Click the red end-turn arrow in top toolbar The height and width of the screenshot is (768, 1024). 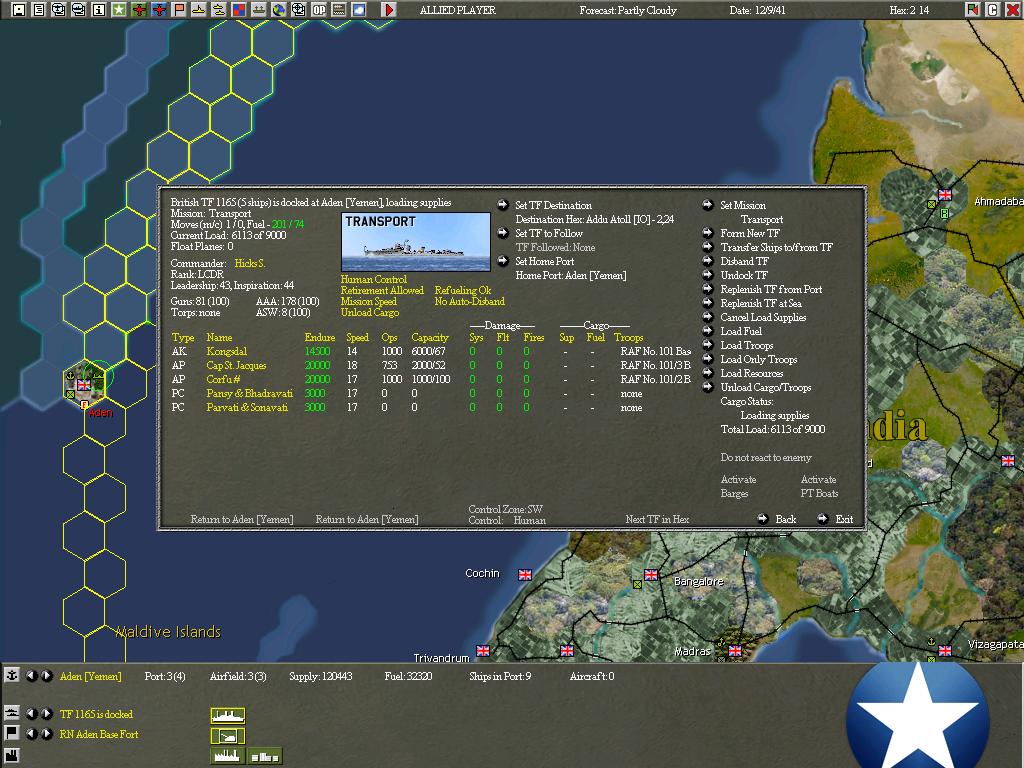point(389,10)
